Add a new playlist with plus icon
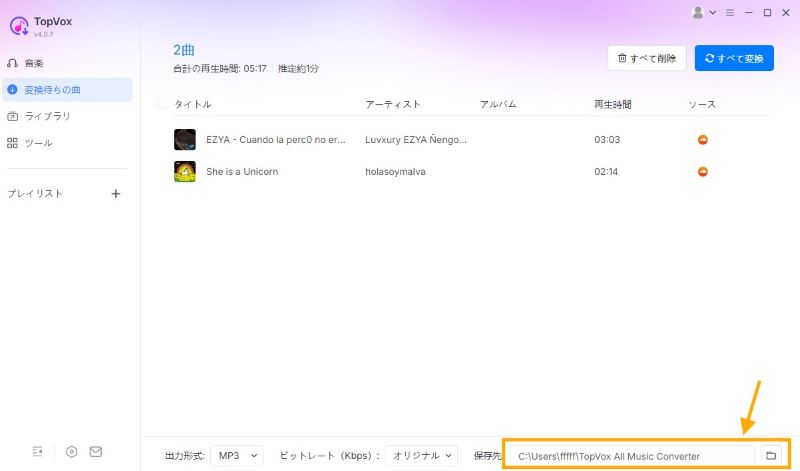This screenshot has width=800, height=471. (116, 194)
